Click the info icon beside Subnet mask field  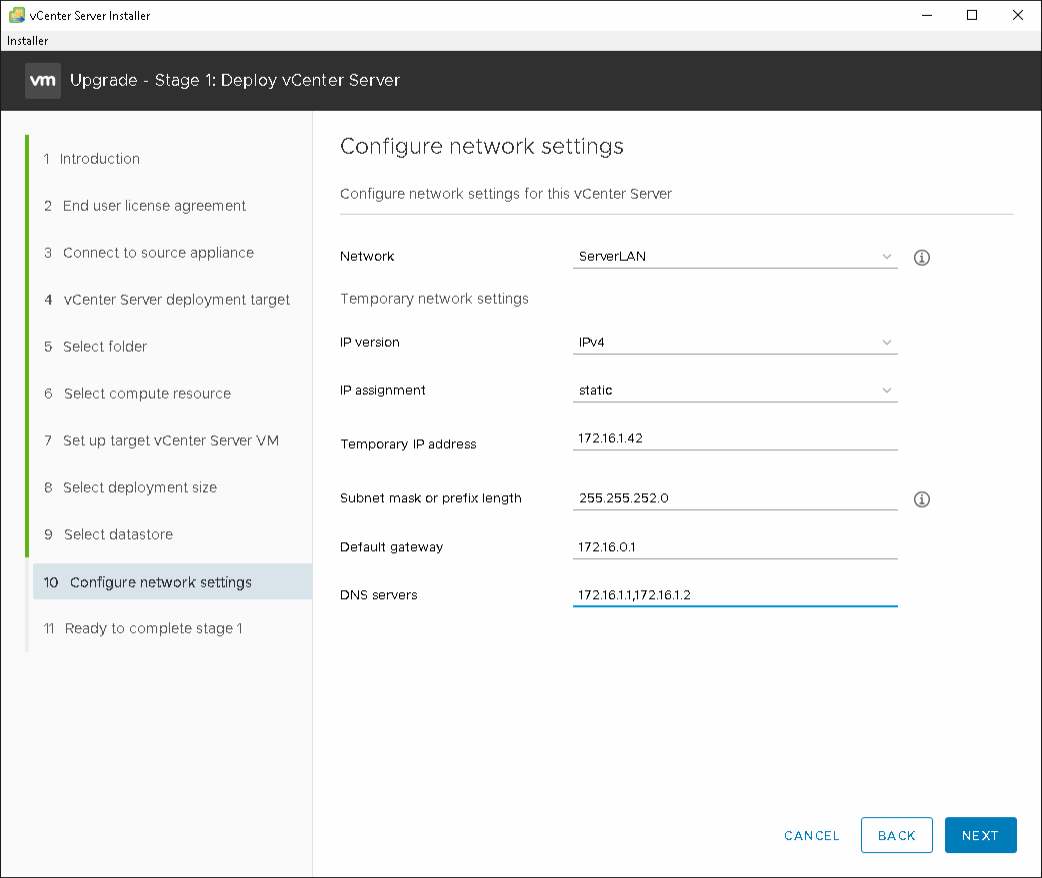pyautogui.click(x=922, y=499)
